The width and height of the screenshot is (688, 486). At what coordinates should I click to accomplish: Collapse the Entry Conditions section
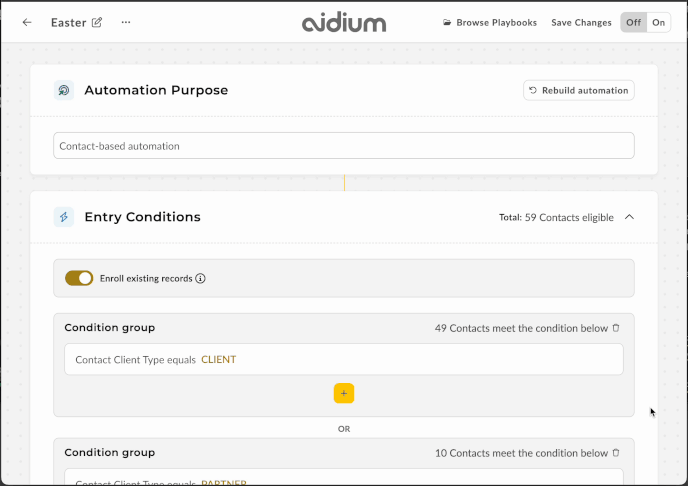[x=629, y=217]
